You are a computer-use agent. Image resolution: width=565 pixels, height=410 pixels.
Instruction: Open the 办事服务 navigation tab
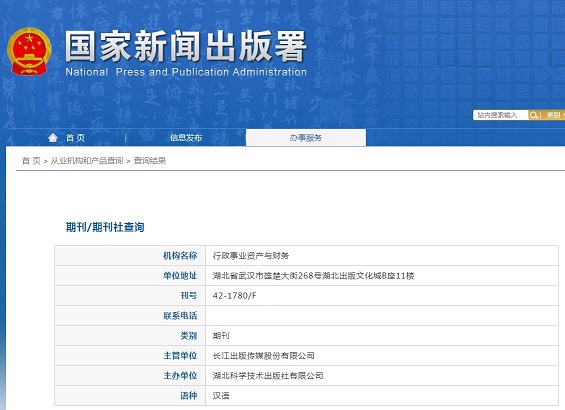306,138
